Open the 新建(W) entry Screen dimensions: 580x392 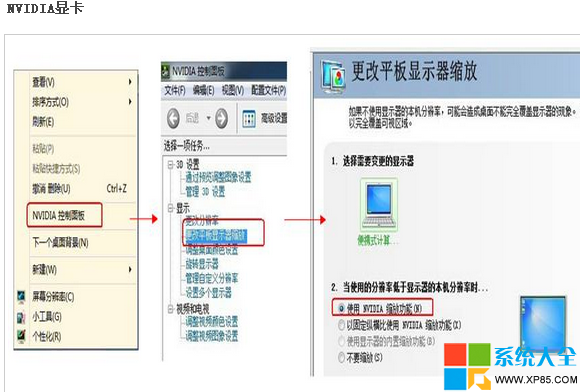point(44,270)
